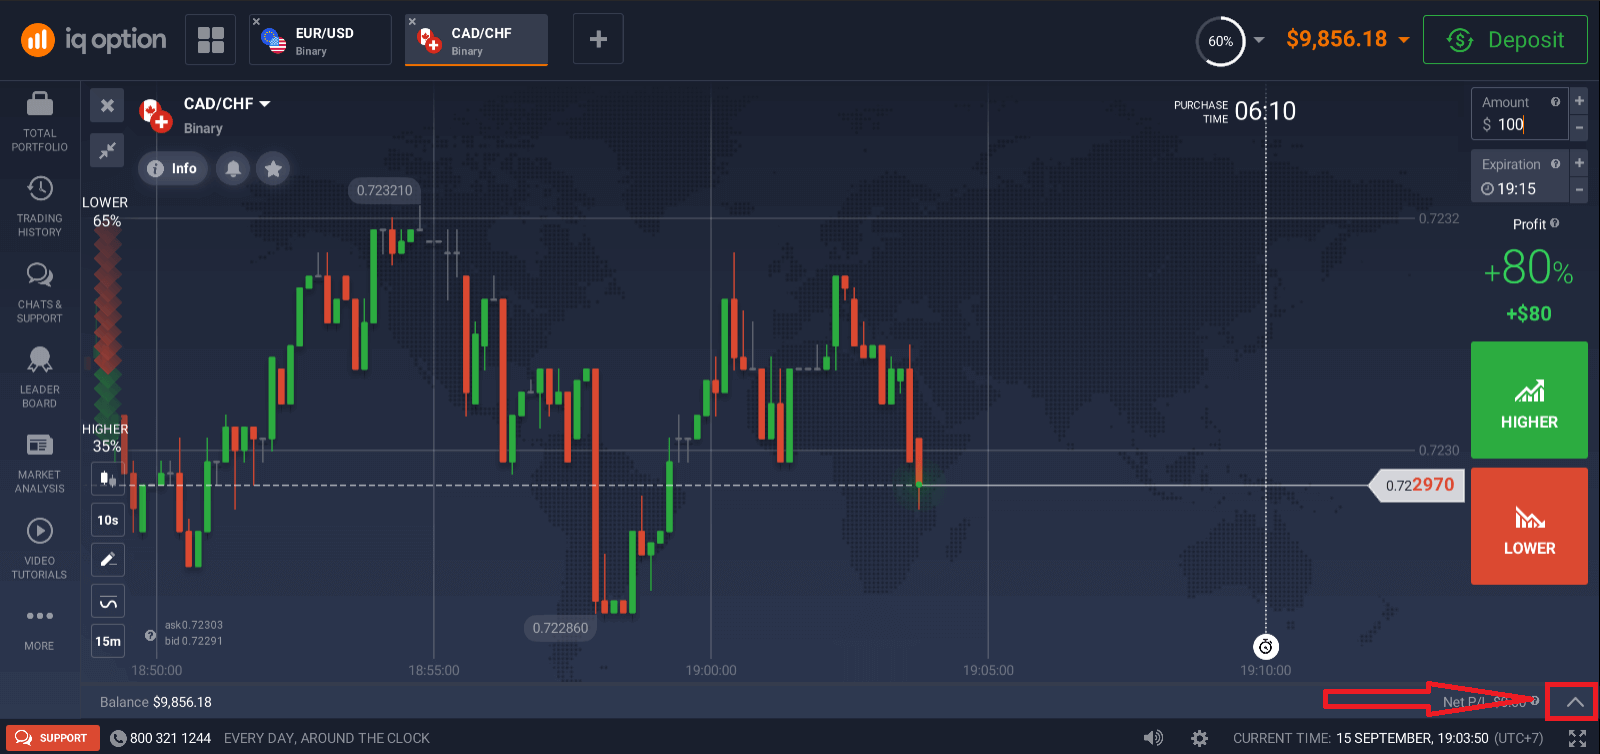
Task: Open the chart indicators wave tool
Action: [108, 601]
